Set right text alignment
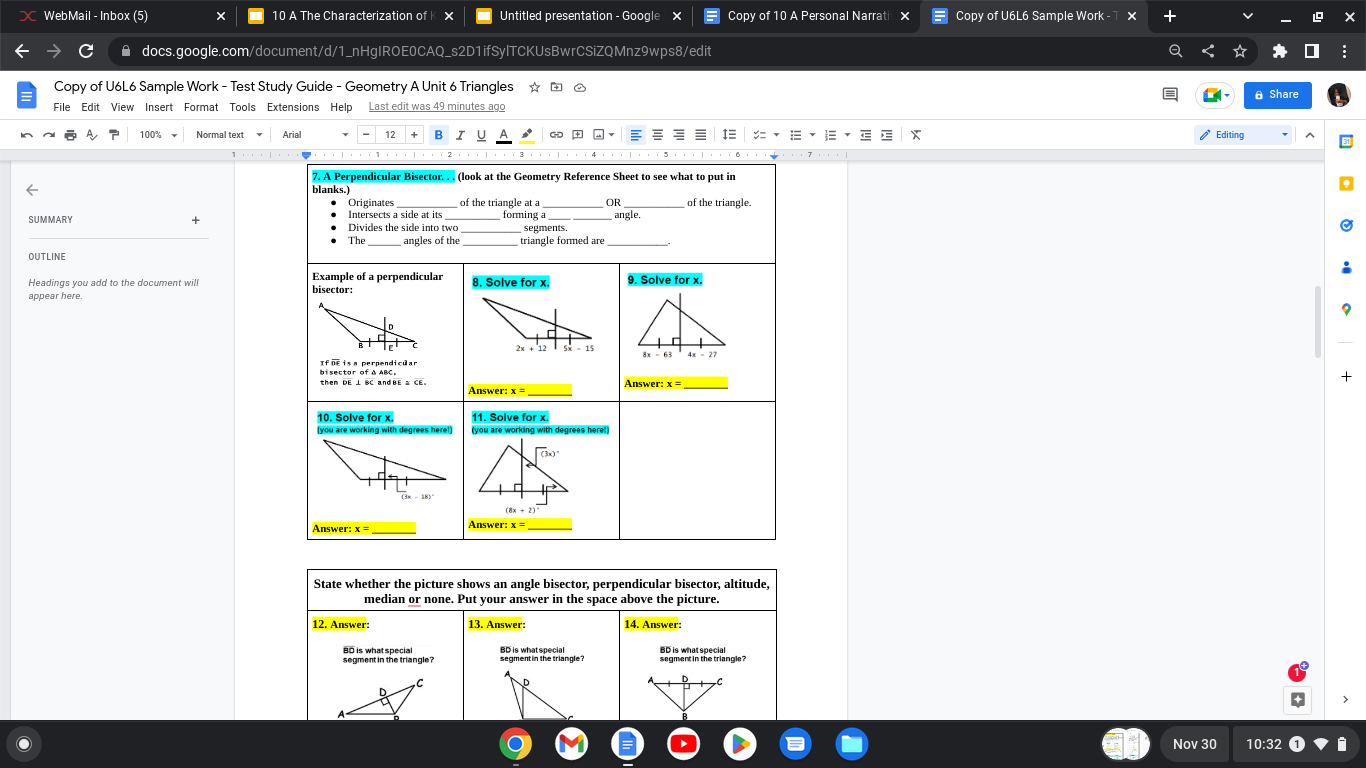This screenshot has height=768, width=1366. [679, 135]
